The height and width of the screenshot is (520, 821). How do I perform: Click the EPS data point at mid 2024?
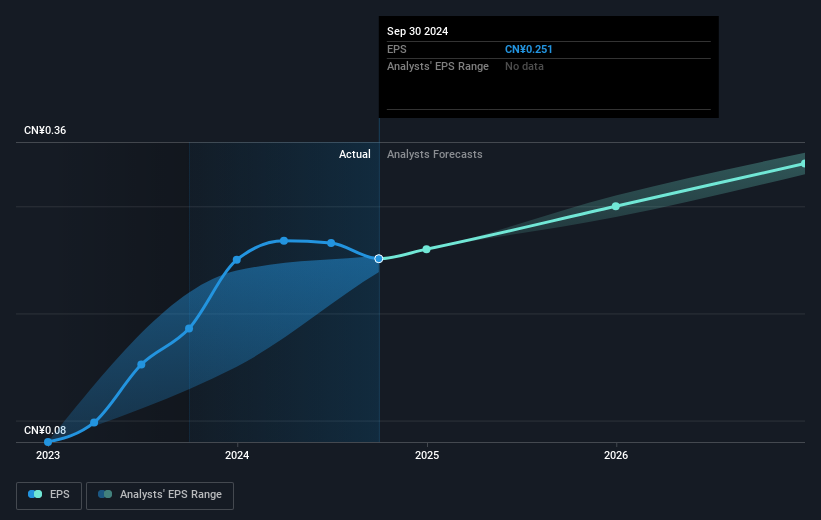coord(331,243)
